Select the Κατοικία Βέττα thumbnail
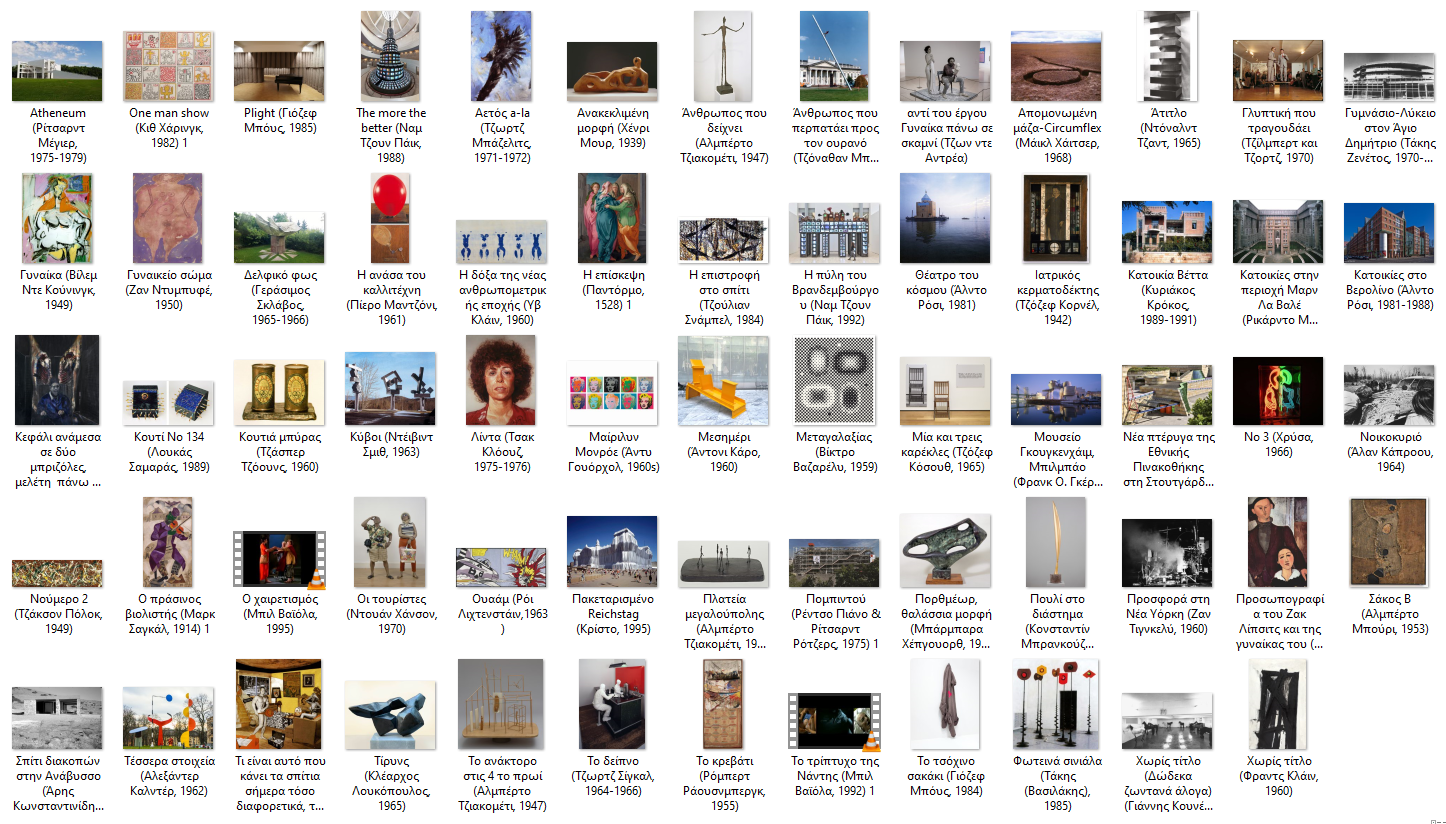The height and width of the screenshot is (824, 1446). pos(1167,232)
